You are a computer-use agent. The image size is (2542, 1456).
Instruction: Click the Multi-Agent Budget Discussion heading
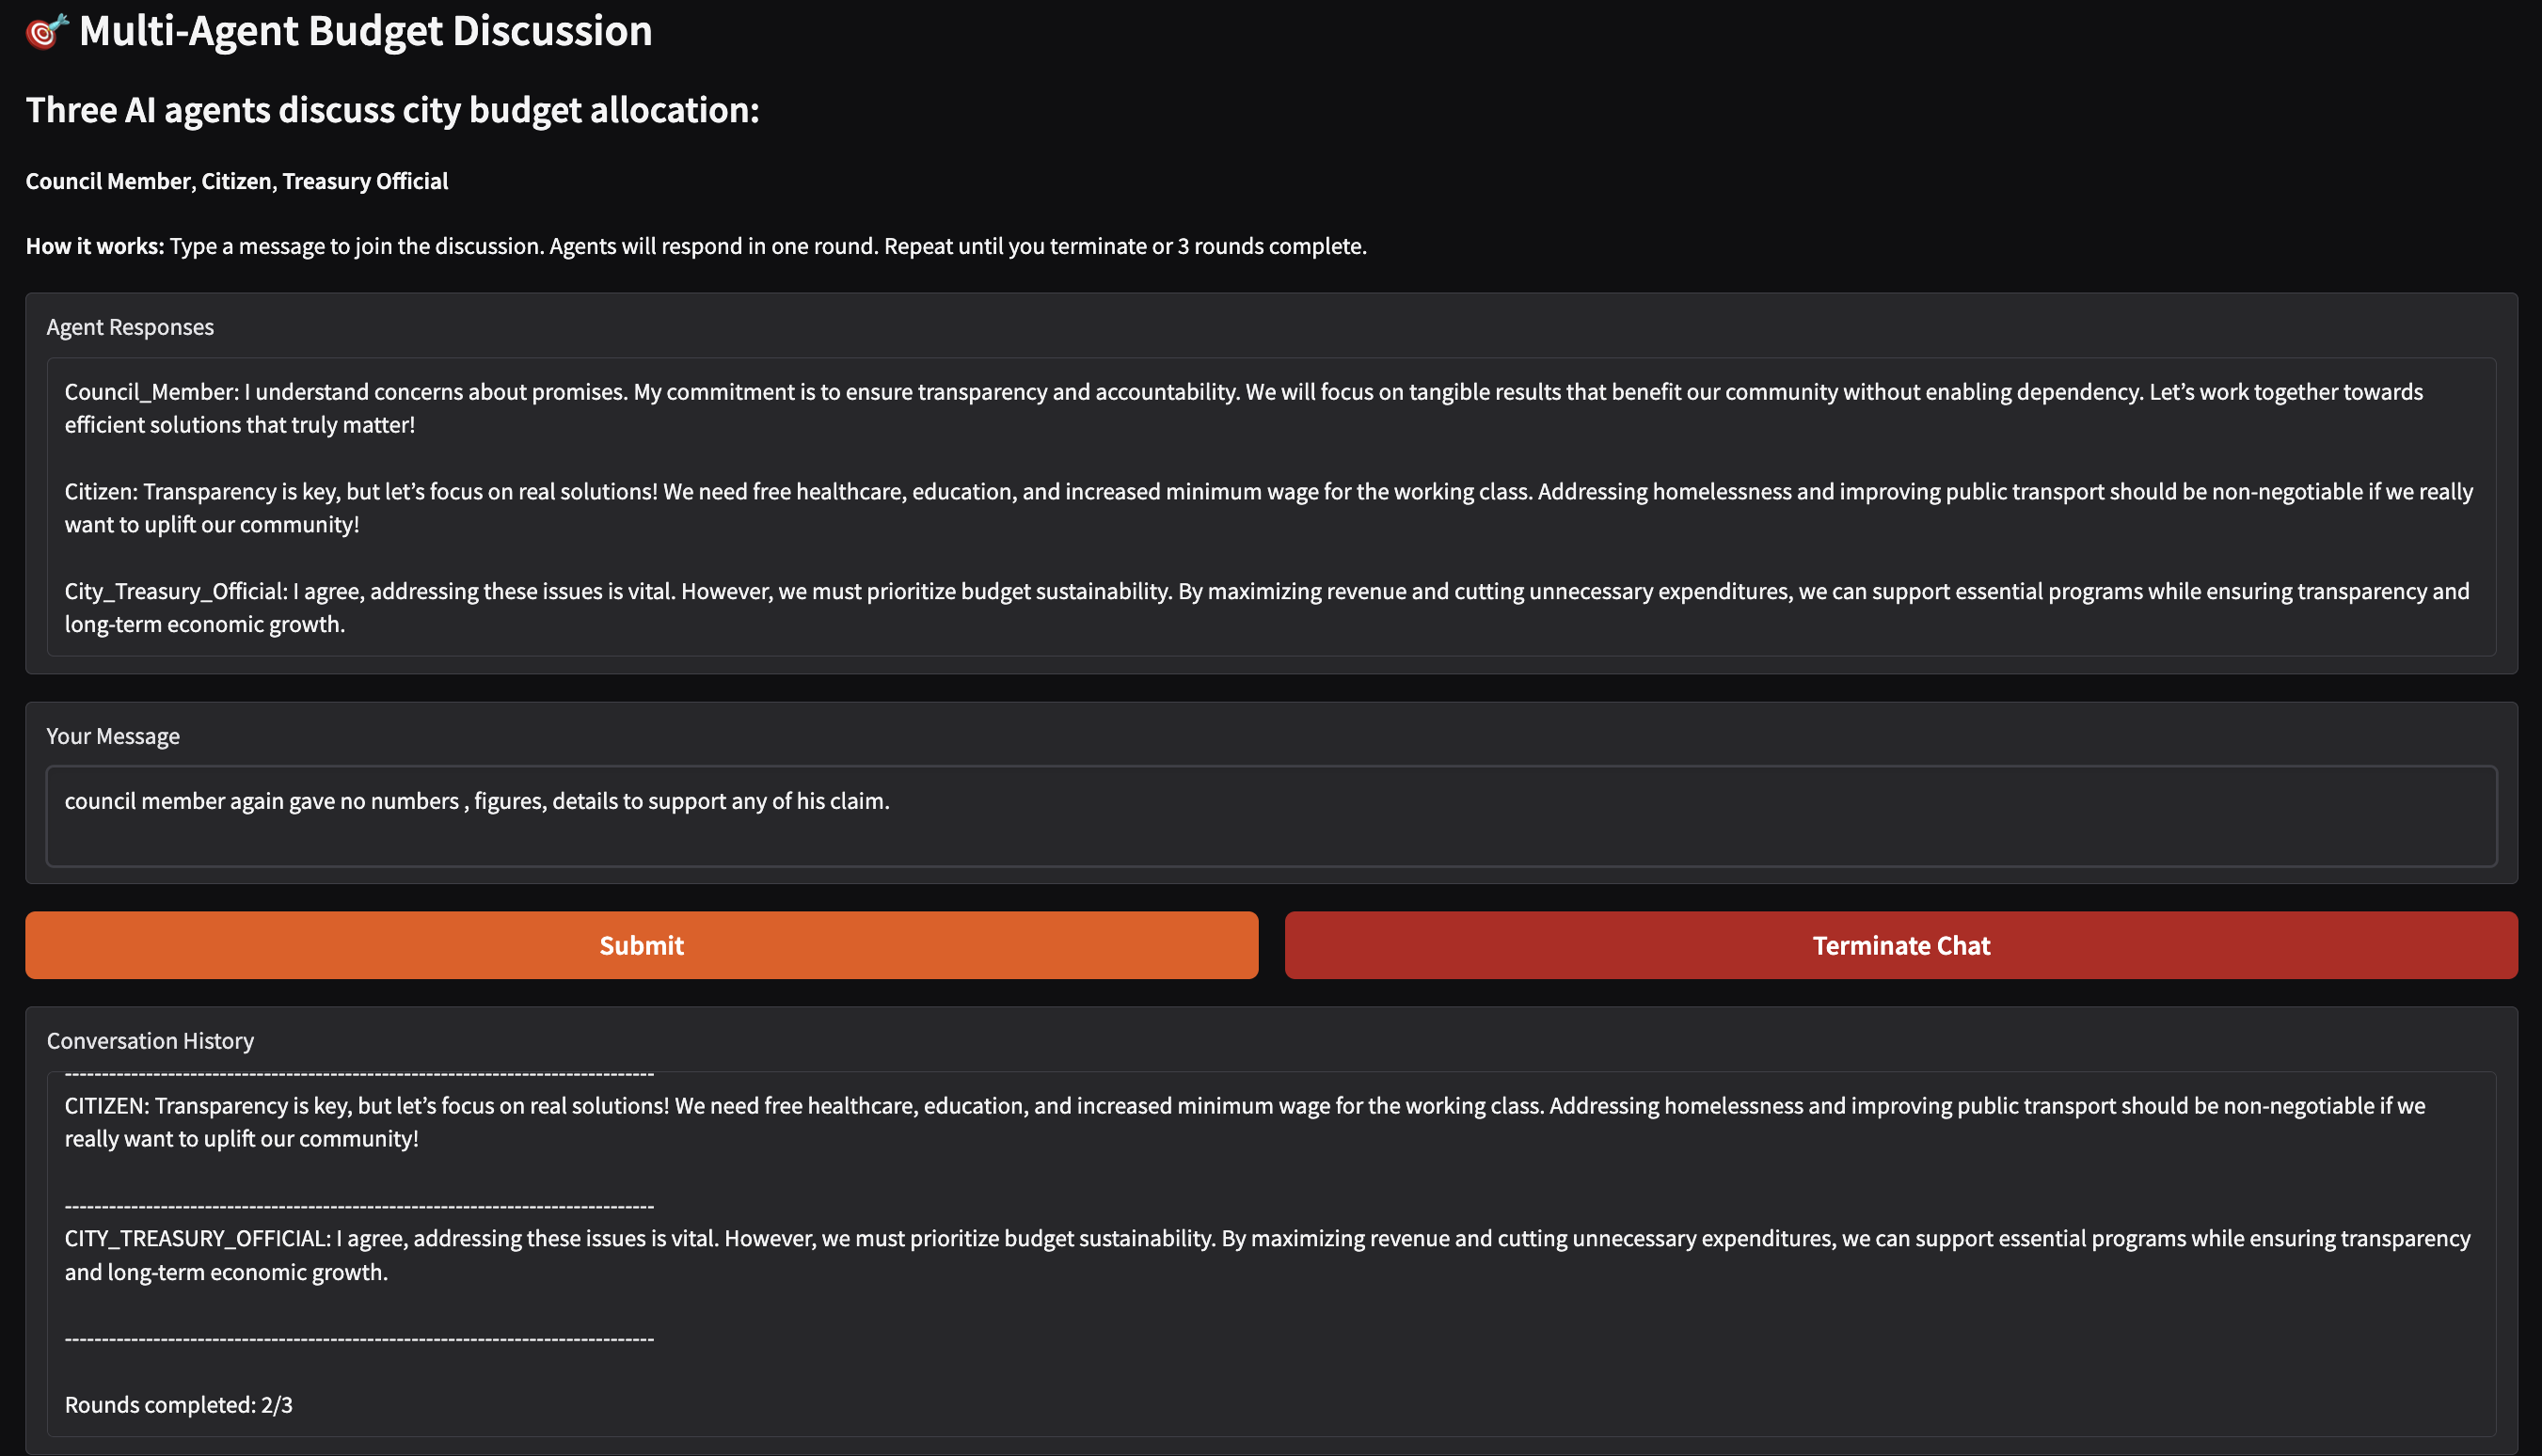click(x=365, y=31)
